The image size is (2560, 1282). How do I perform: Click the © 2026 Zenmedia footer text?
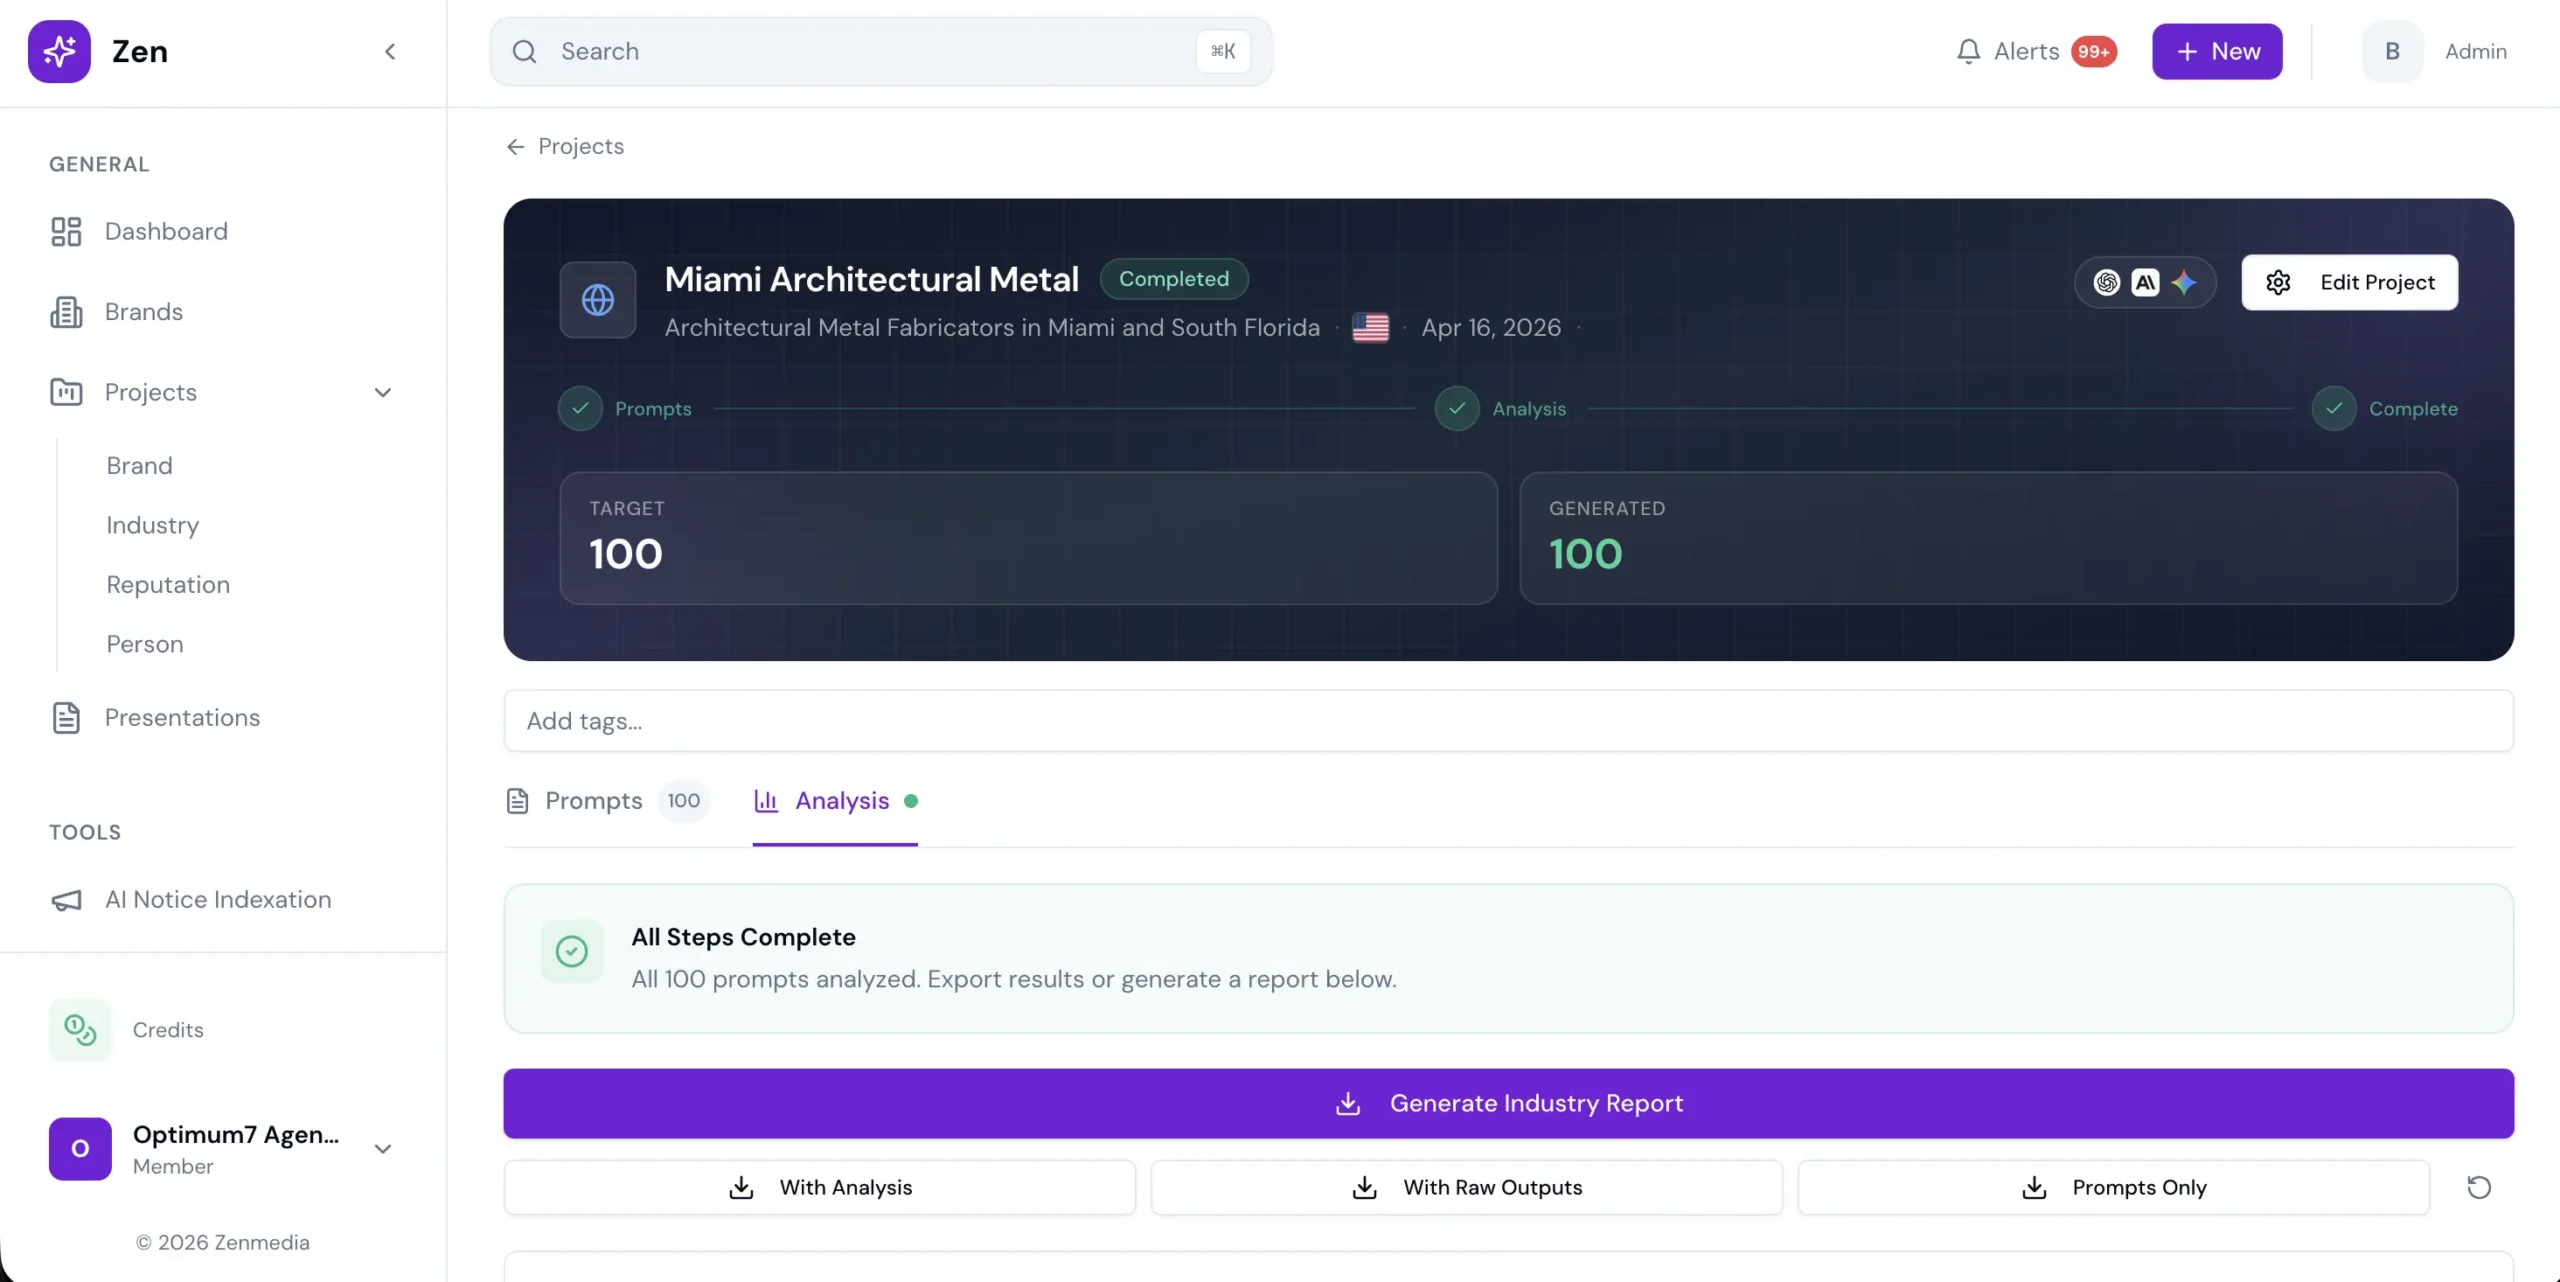223,1243
